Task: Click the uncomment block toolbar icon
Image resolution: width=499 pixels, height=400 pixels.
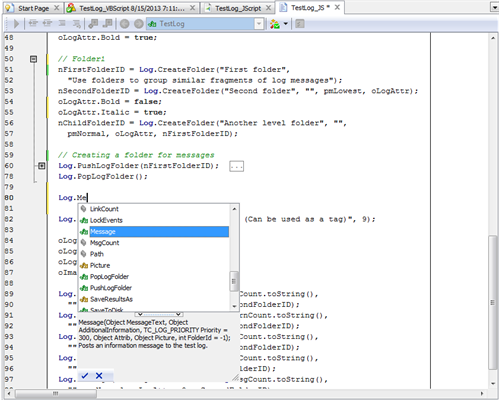Action: [x=76, y=23]
